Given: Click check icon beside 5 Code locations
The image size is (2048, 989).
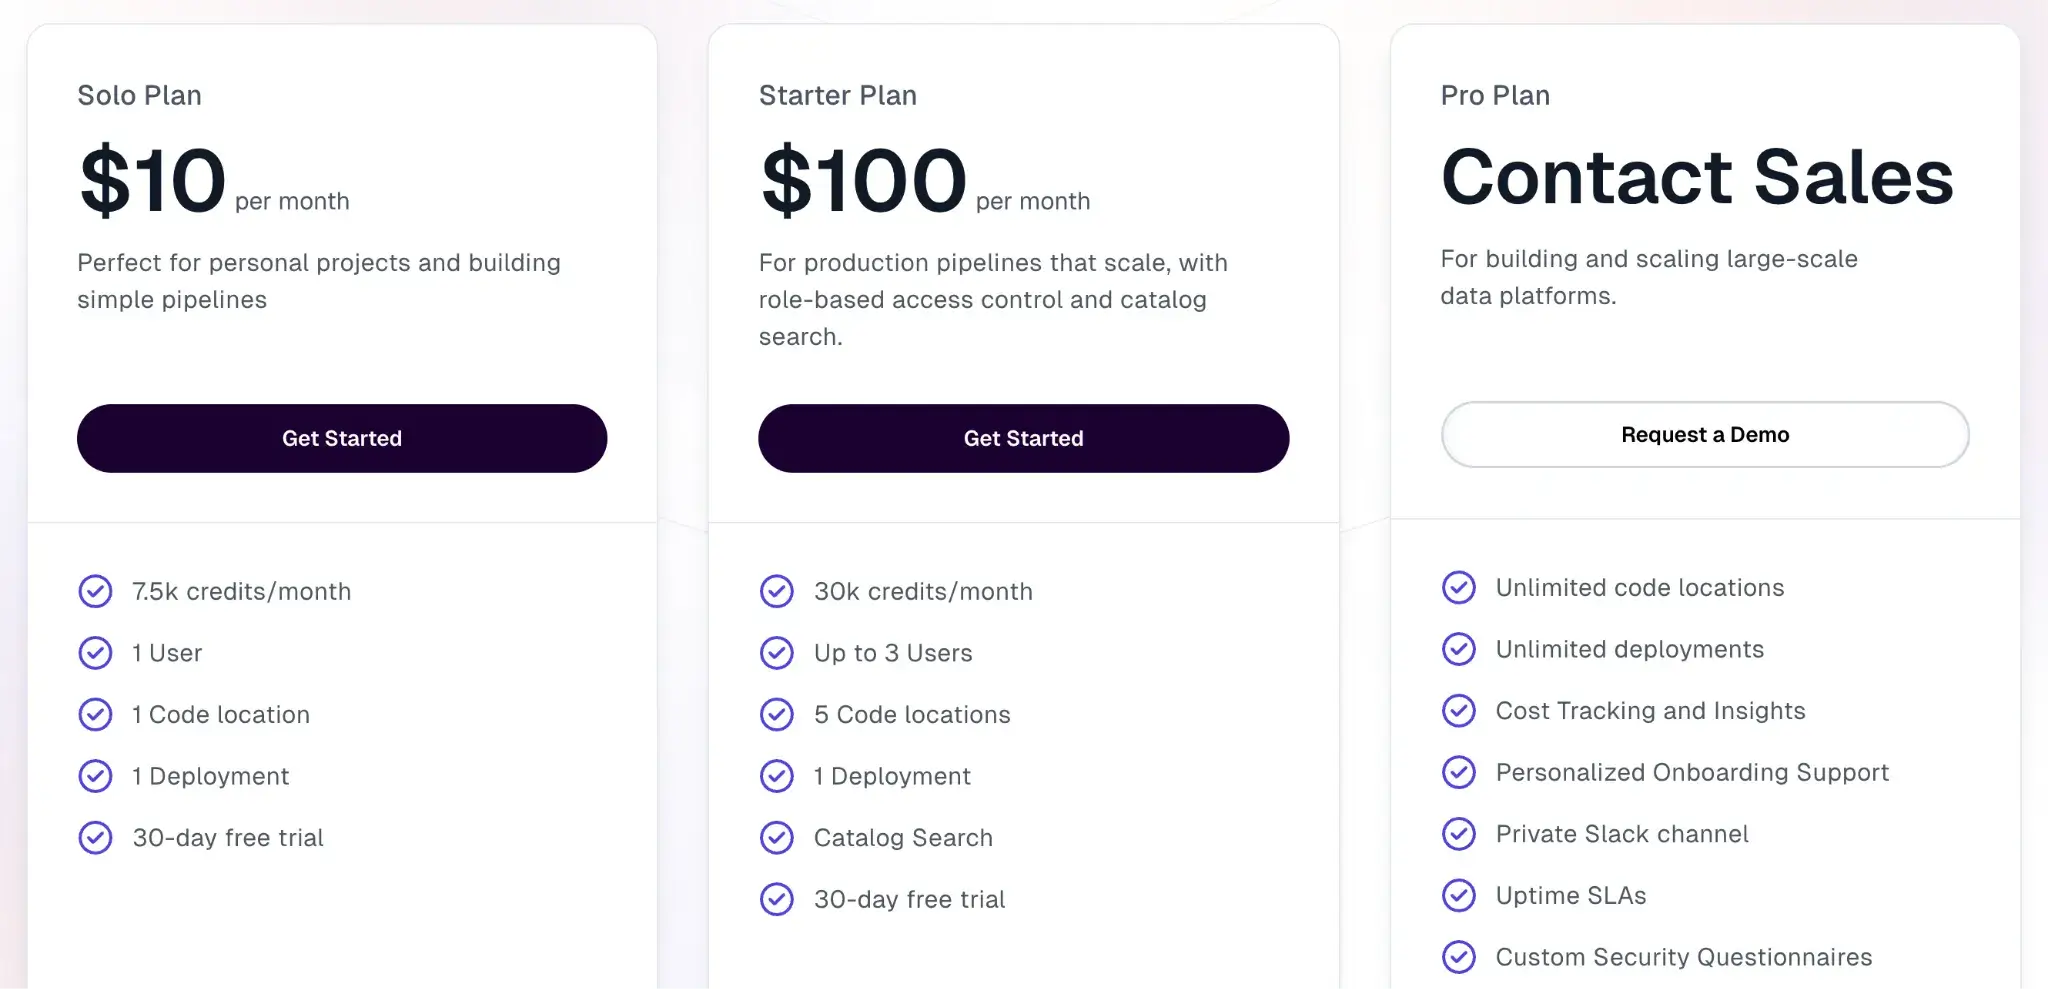Looking at the screenshot, I should [777, 714].
